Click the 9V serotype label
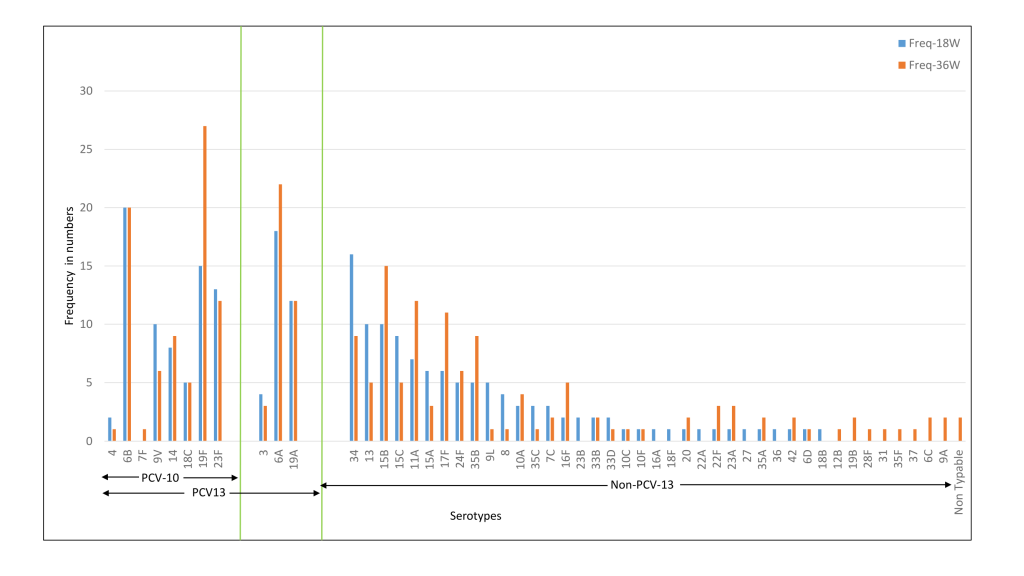Image resolution: width=1024 pixels, height=576 pixels. (157, 456)
